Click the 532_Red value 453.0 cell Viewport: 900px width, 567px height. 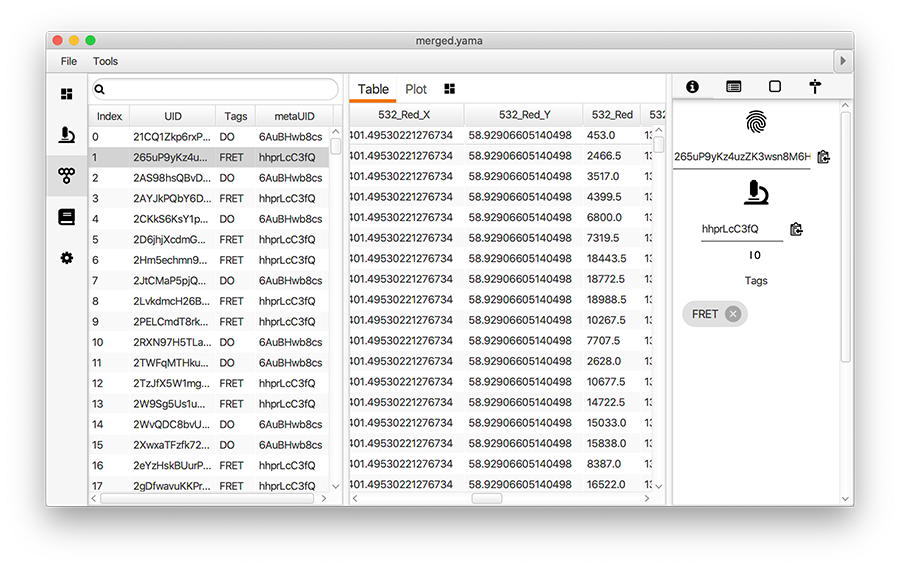612,135
